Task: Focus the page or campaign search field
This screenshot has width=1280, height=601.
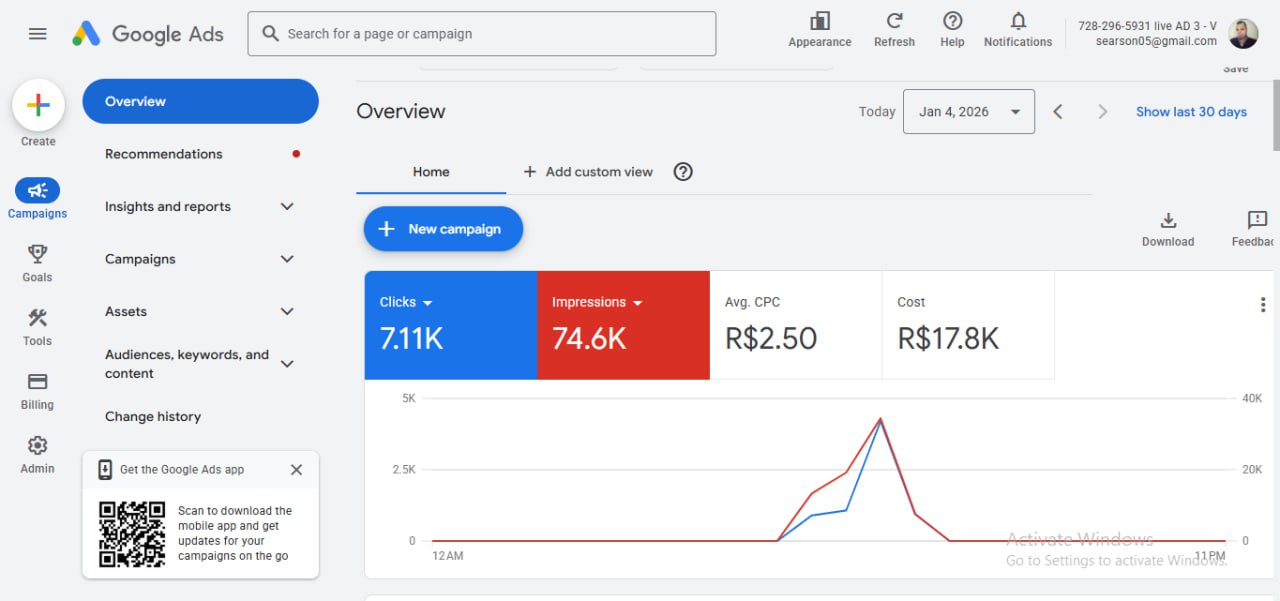Action: tap(482, 34)
